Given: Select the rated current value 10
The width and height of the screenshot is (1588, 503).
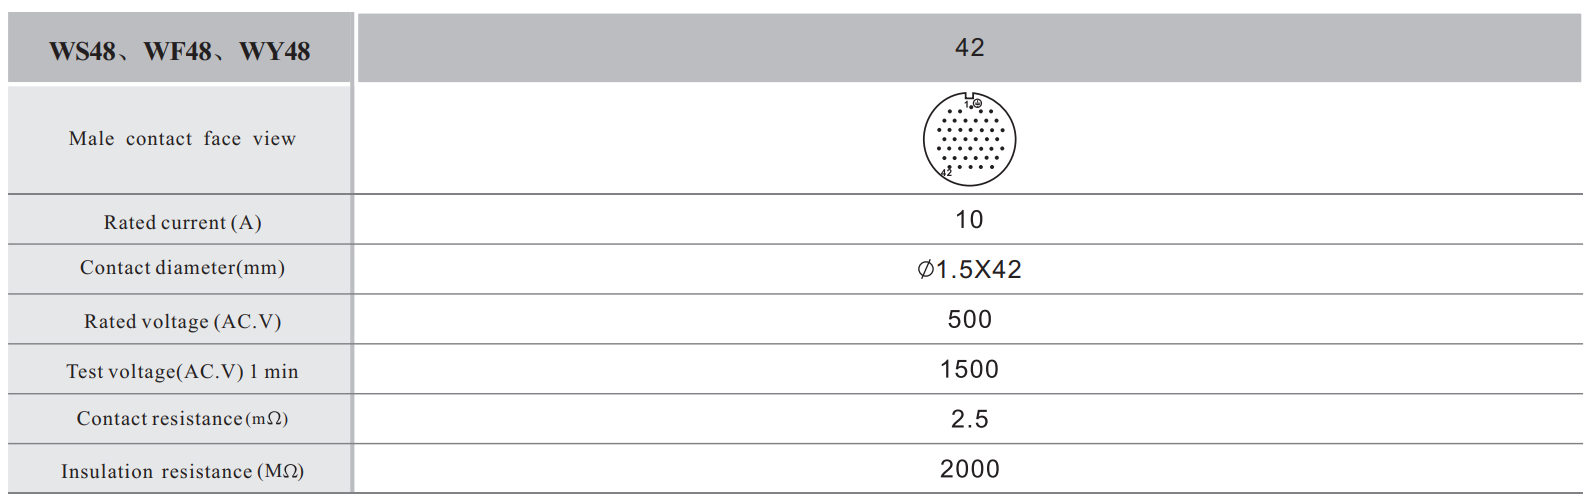Looking at the screenshot, I should point(969,220).
